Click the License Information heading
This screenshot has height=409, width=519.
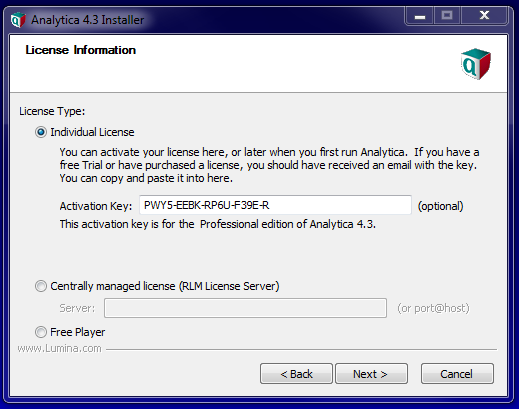[x=81, y=50]
